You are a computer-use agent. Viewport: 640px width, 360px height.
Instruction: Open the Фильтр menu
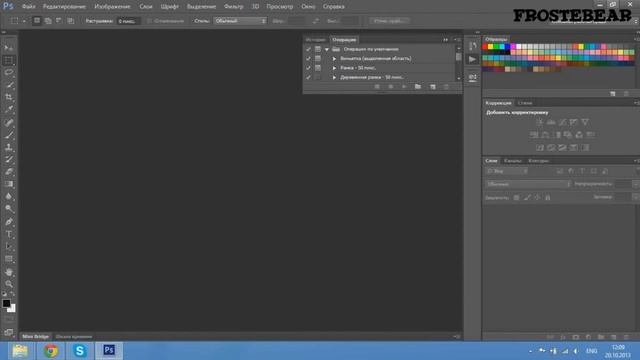(x=233, y=7)
